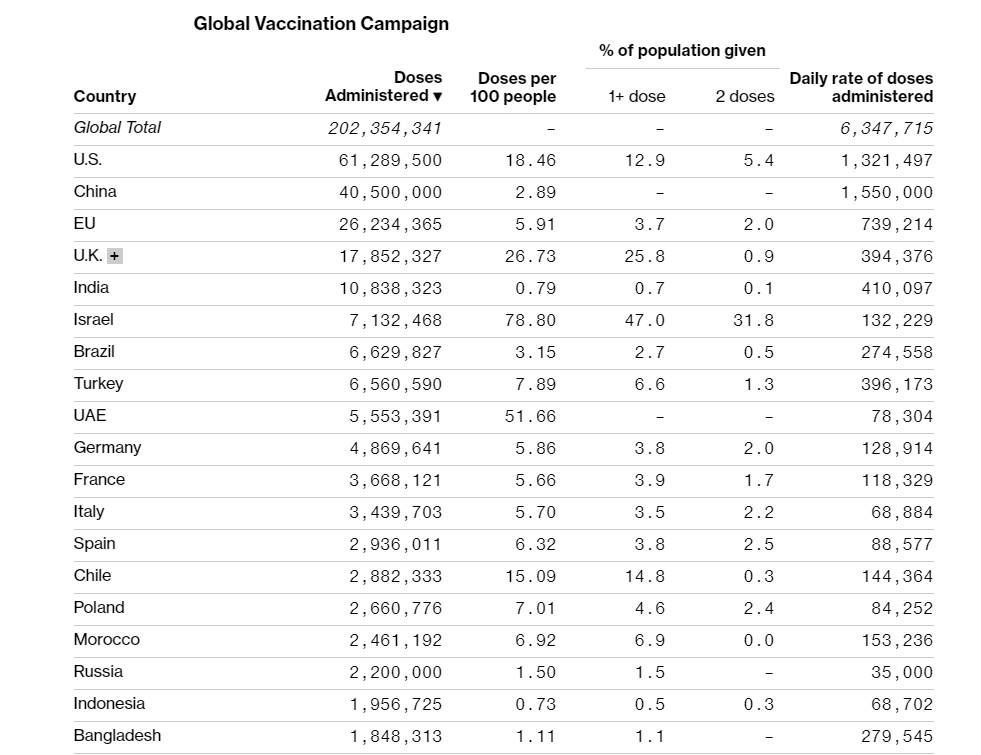The height and width of the screenshot is (755, 981).
Task: Click the Global Vaccination Campaign title
Action: click(x=321, y=24)
